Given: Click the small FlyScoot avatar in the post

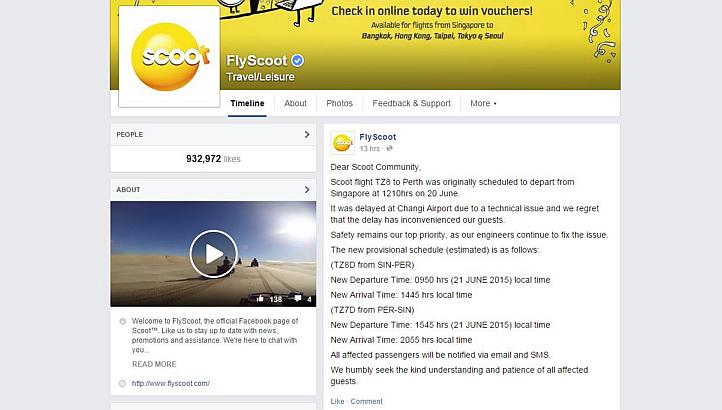Looking at the screenshot, I should pyautogui.click(x=343, y=142).
